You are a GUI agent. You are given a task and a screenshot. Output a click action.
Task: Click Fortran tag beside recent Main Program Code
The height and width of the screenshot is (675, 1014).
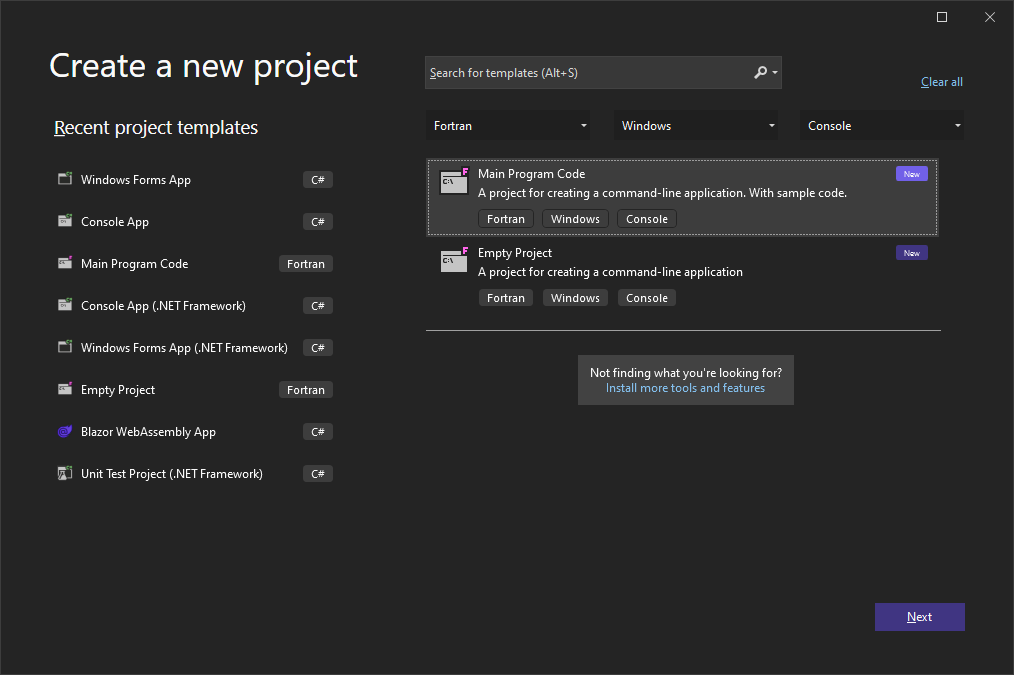click(x=306, y=263)
